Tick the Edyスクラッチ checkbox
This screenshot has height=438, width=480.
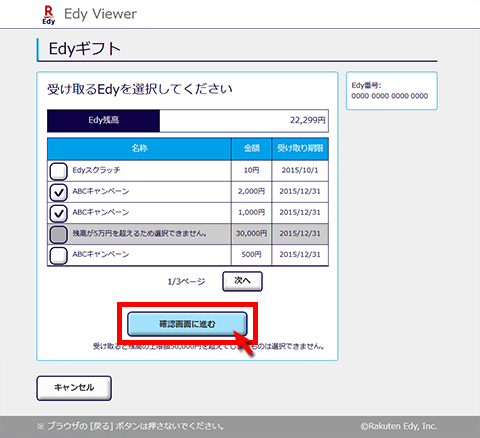point(58,171)
